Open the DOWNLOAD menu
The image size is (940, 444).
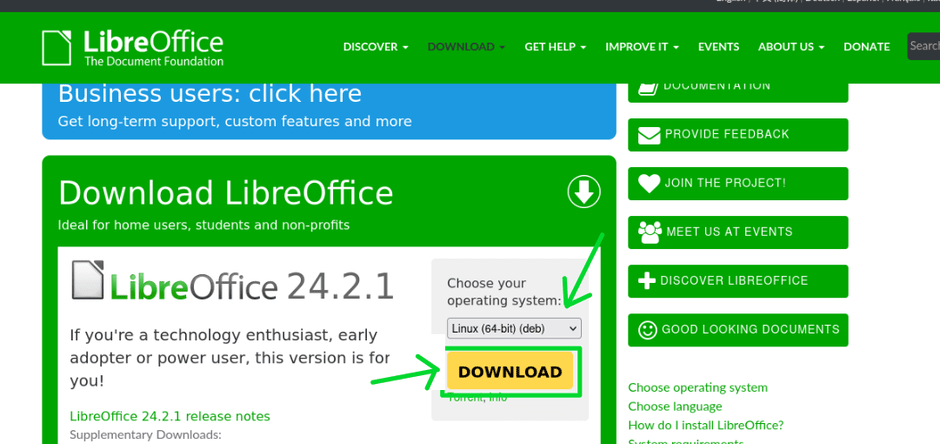point(466,47)
